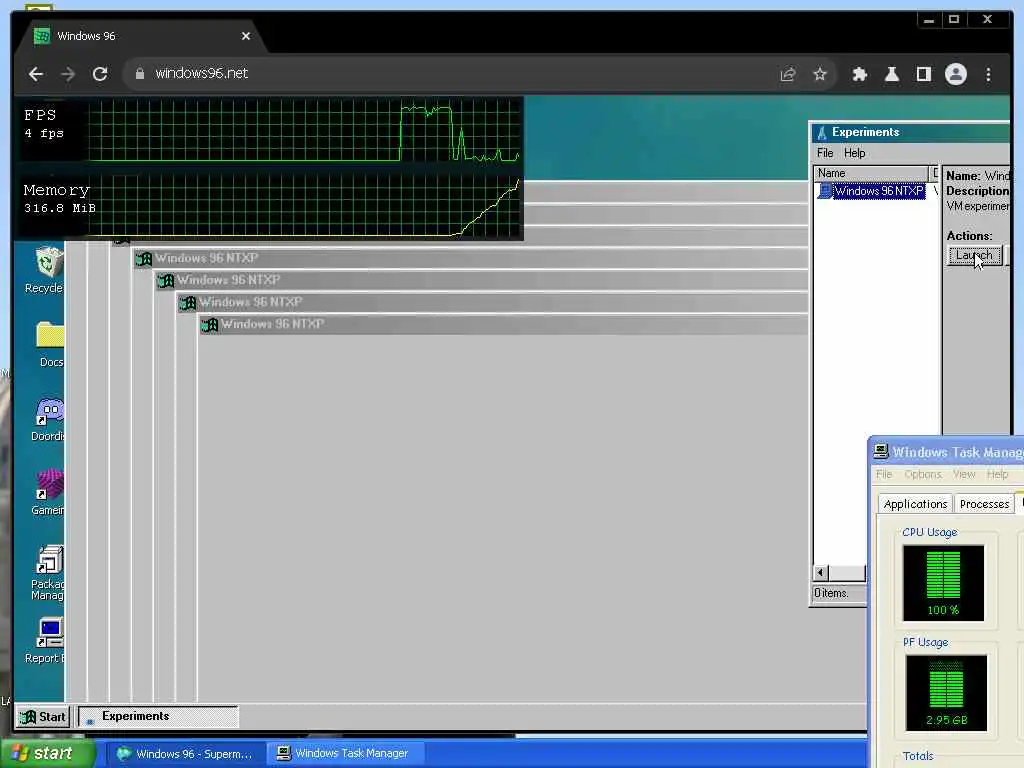Go forward in the Chrome browser
The image size is (1024, 768).
coord(68,74)
